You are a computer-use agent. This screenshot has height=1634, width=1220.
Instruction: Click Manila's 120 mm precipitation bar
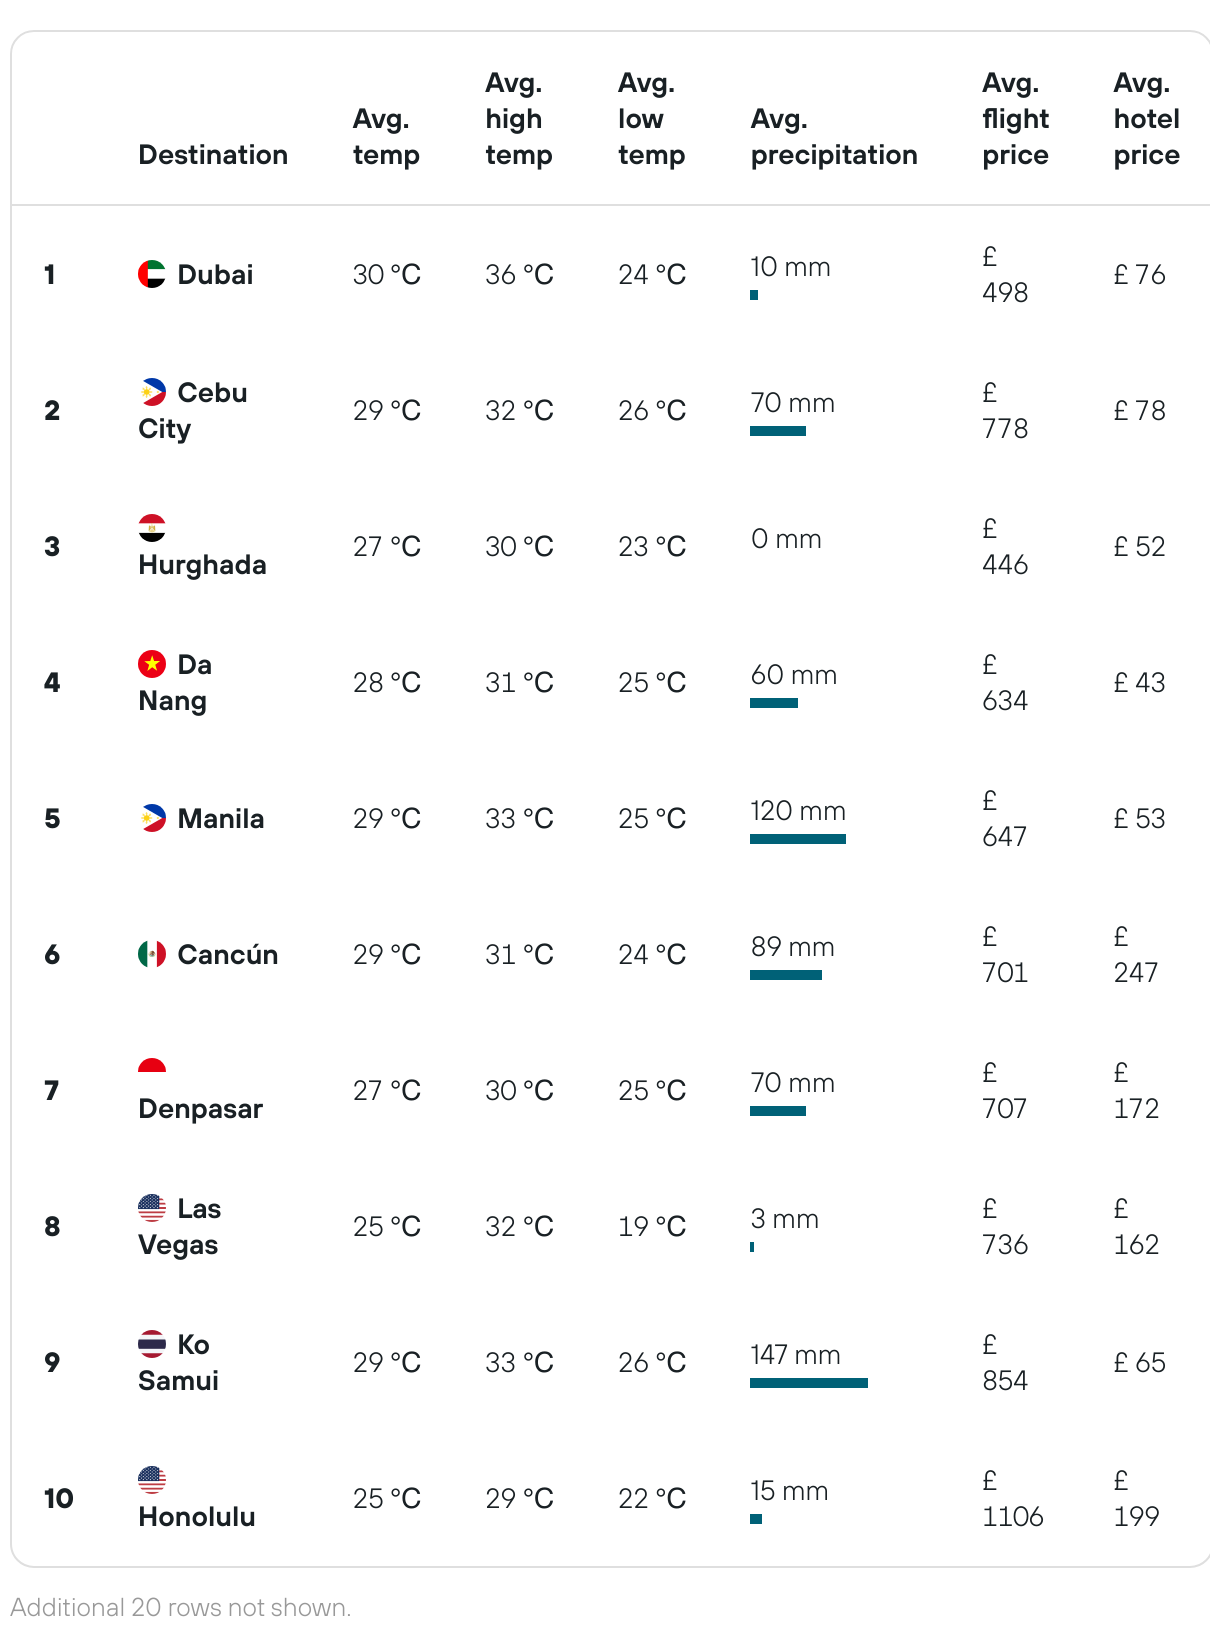tap(798, 839)
